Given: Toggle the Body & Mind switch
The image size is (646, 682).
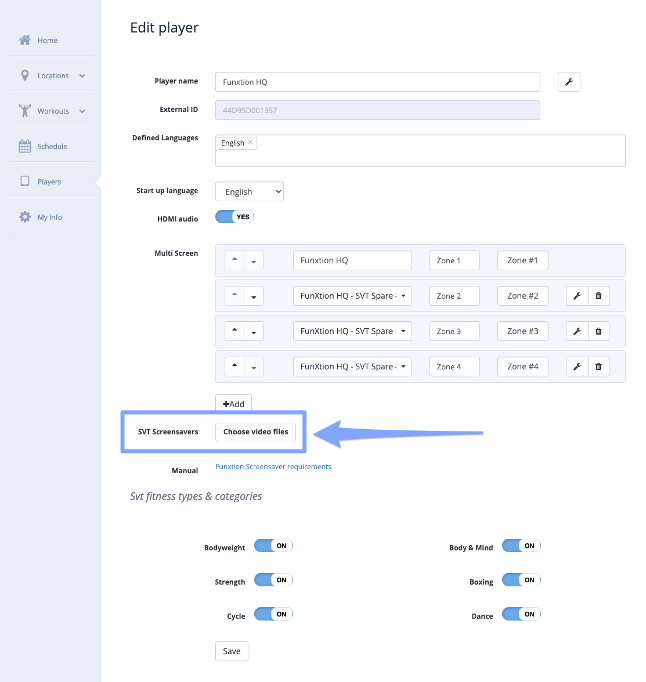Looking at the screenshot, I should coord(521,545).
